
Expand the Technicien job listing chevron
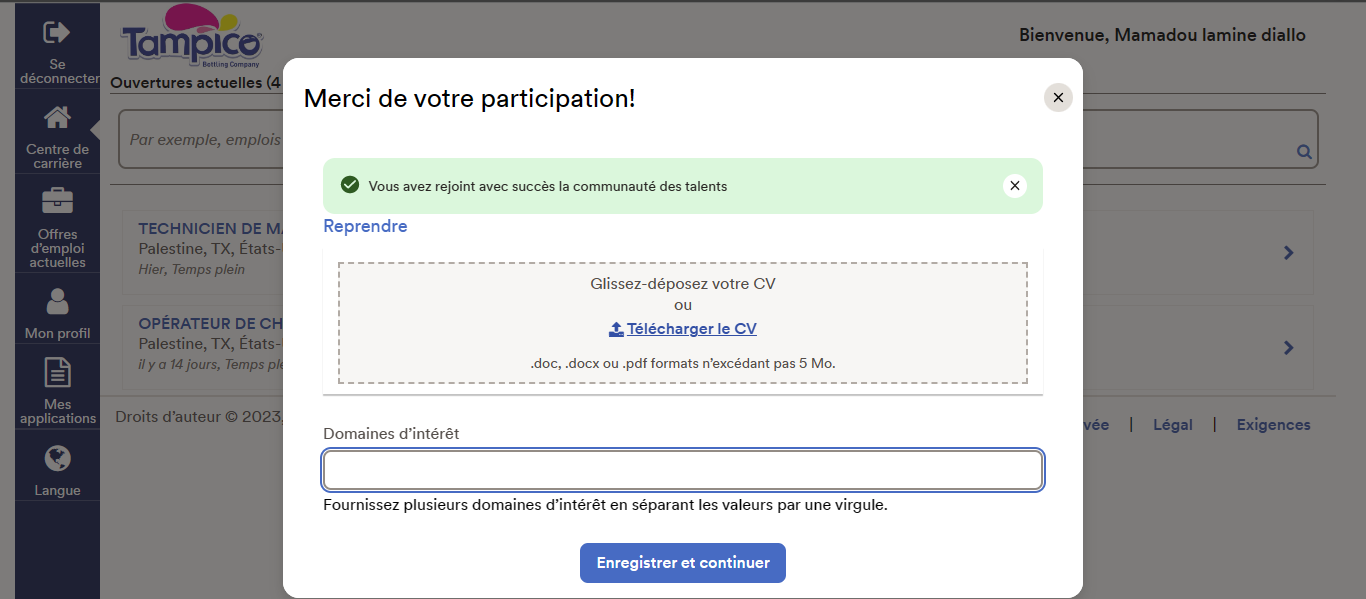pyautogui.click(x=1289, y=253)
